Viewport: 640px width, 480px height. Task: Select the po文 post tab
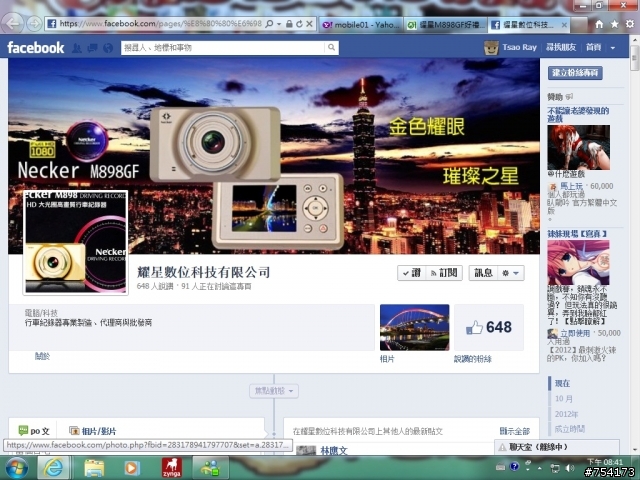pyautogui.click(x=34, y=431)
